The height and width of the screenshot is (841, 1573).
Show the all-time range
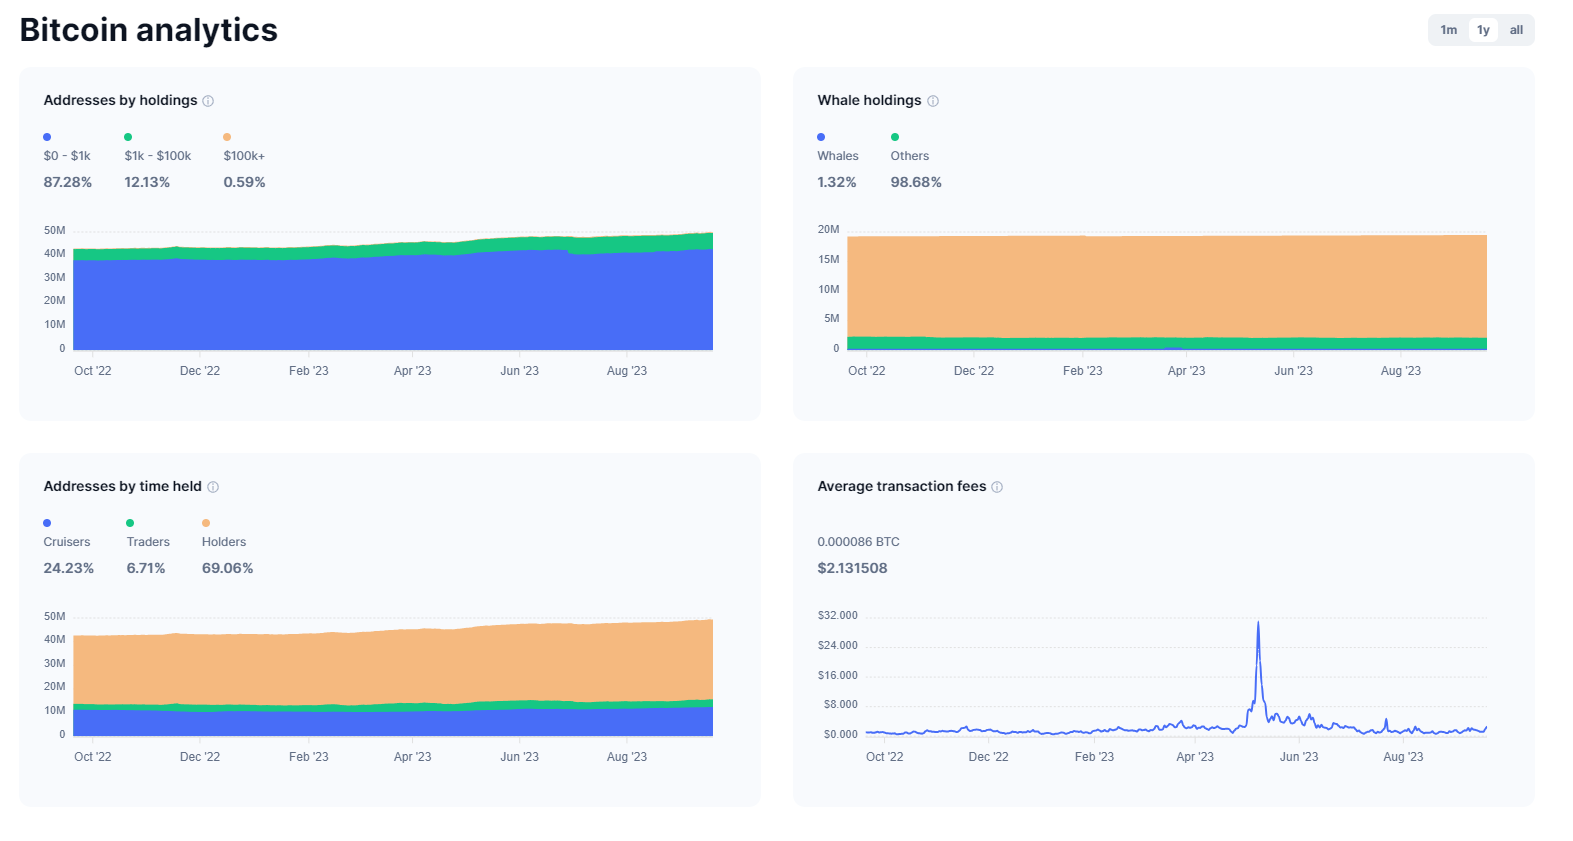tap(1516, 30)
